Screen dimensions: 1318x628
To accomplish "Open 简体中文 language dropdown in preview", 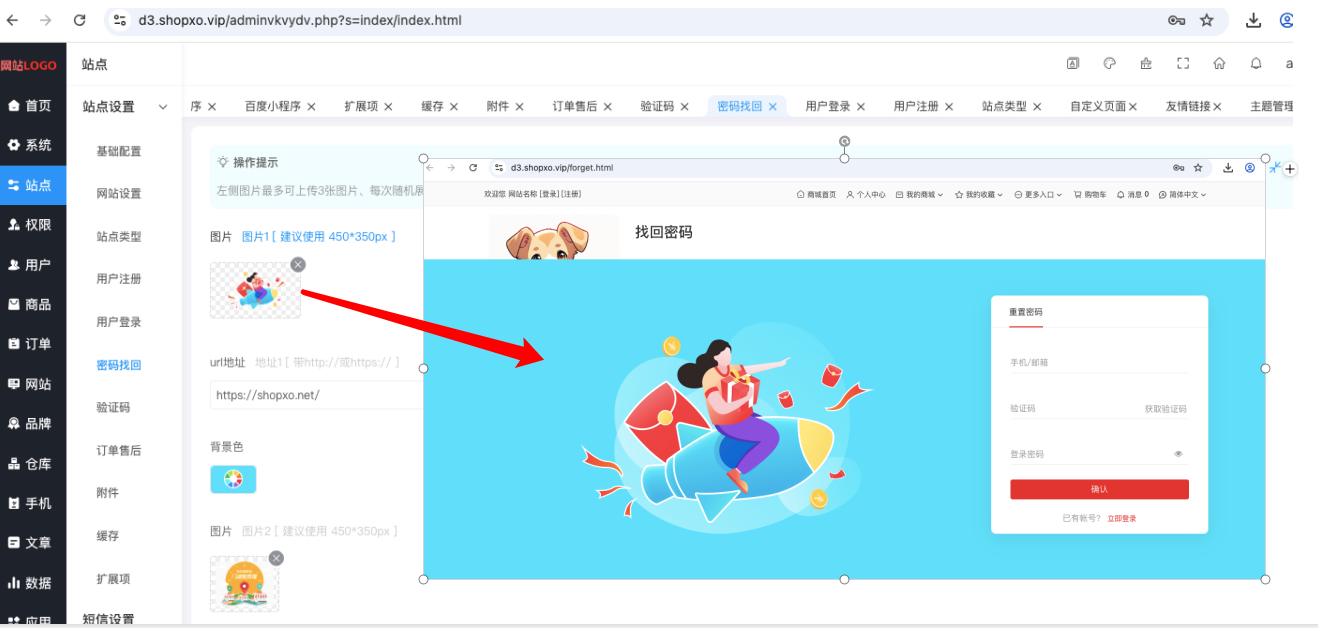I will 1182,194.
